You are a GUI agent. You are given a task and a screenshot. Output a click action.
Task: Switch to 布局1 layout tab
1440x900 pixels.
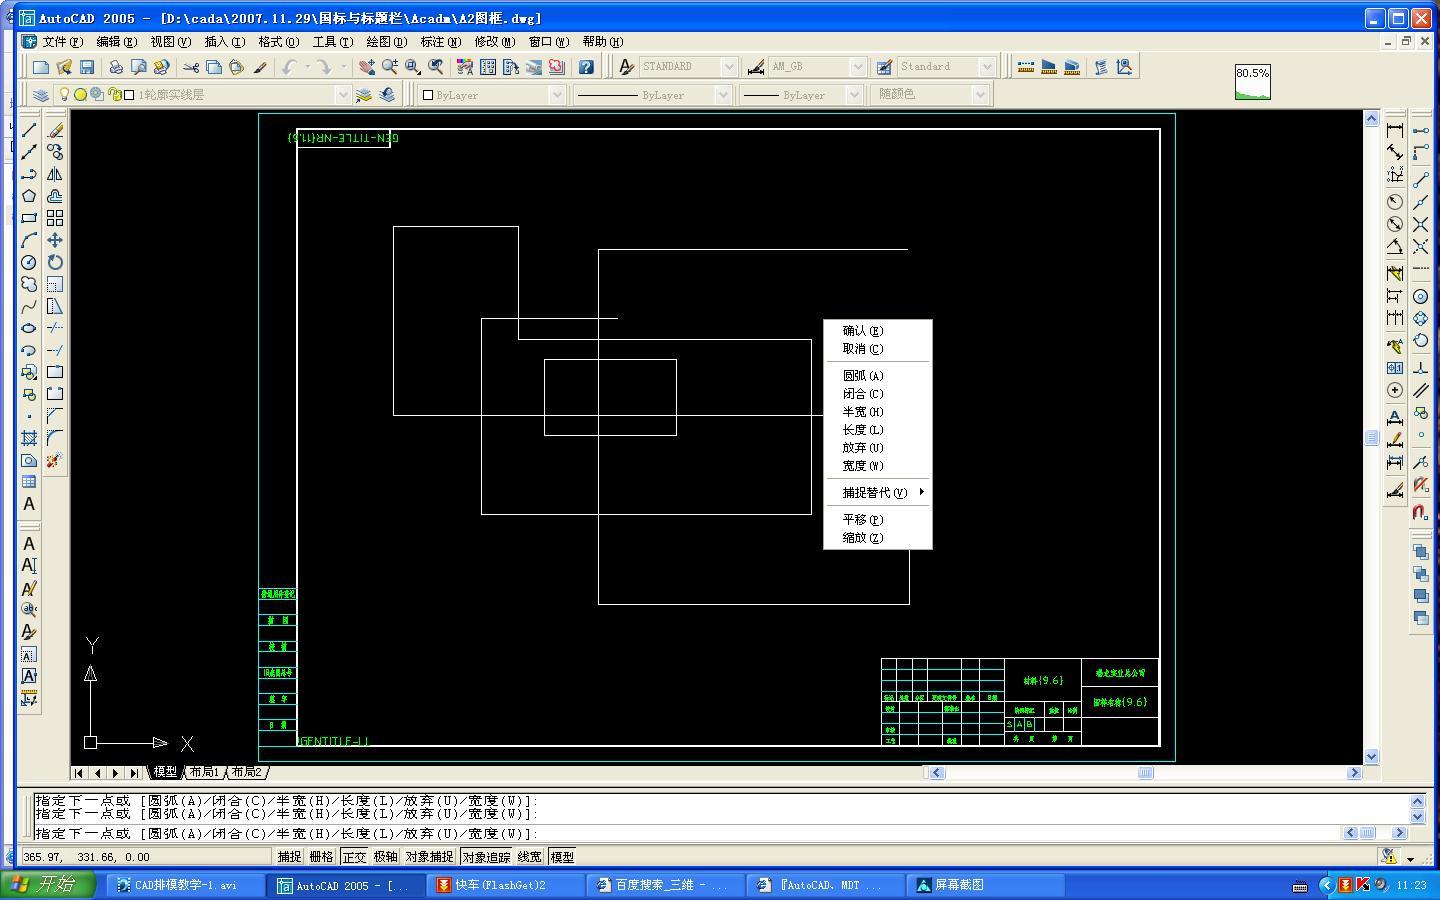[x=204, y=773]
